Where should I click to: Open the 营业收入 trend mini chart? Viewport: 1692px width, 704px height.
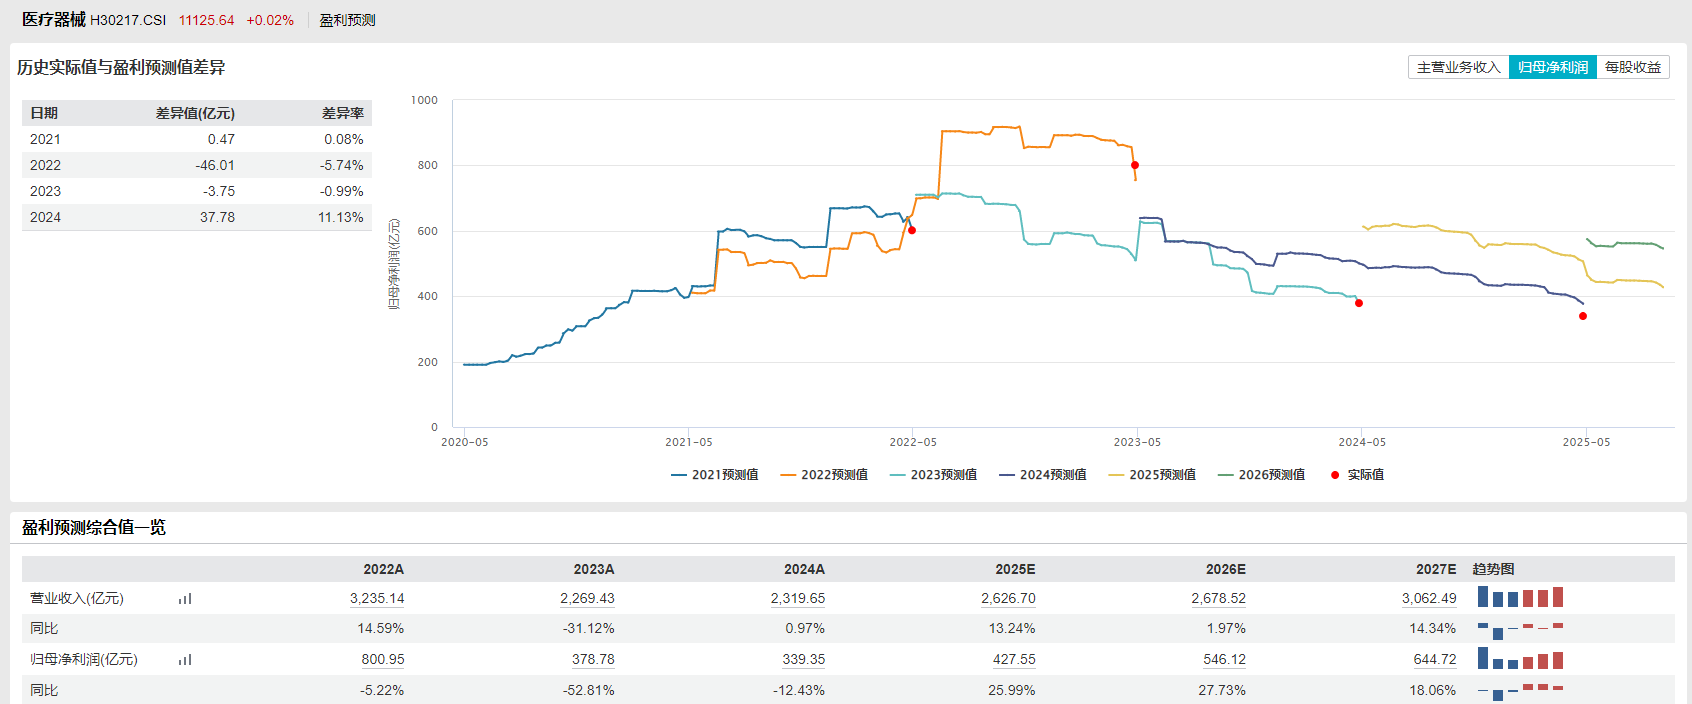point(1520,598)
